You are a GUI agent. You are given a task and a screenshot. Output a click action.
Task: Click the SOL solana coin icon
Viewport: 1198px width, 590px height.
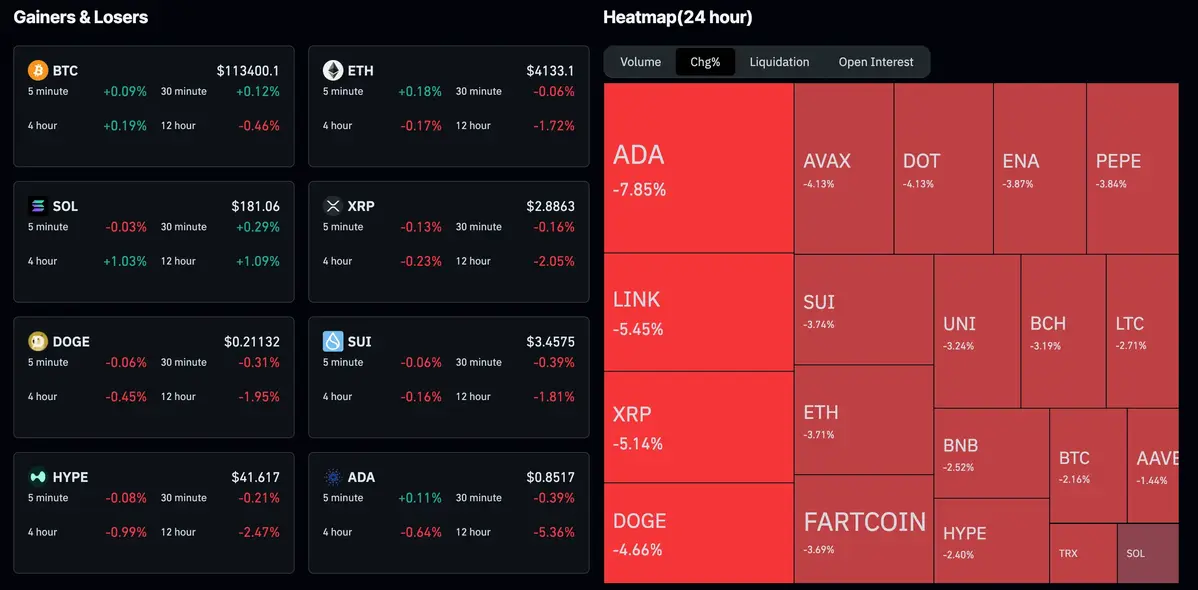(x=38, y=206)
